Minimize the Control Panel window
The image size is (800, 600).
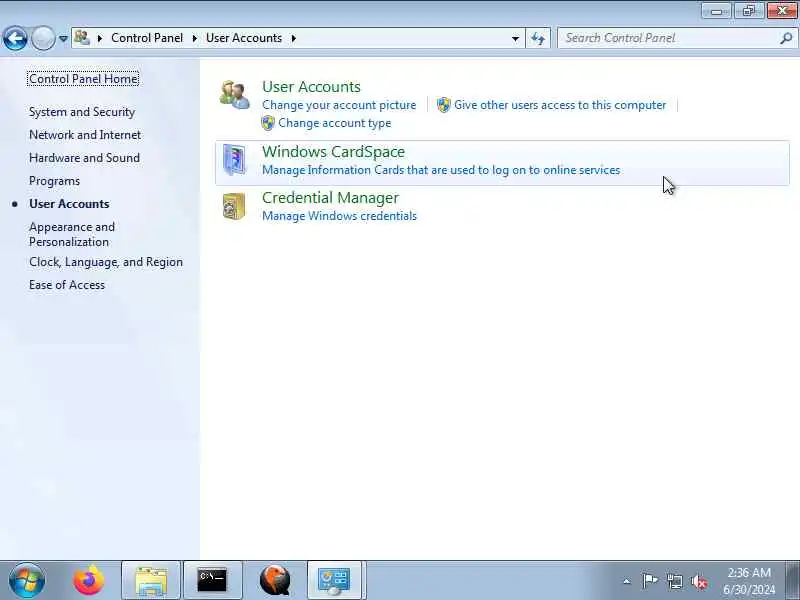[x=716, y=11]
